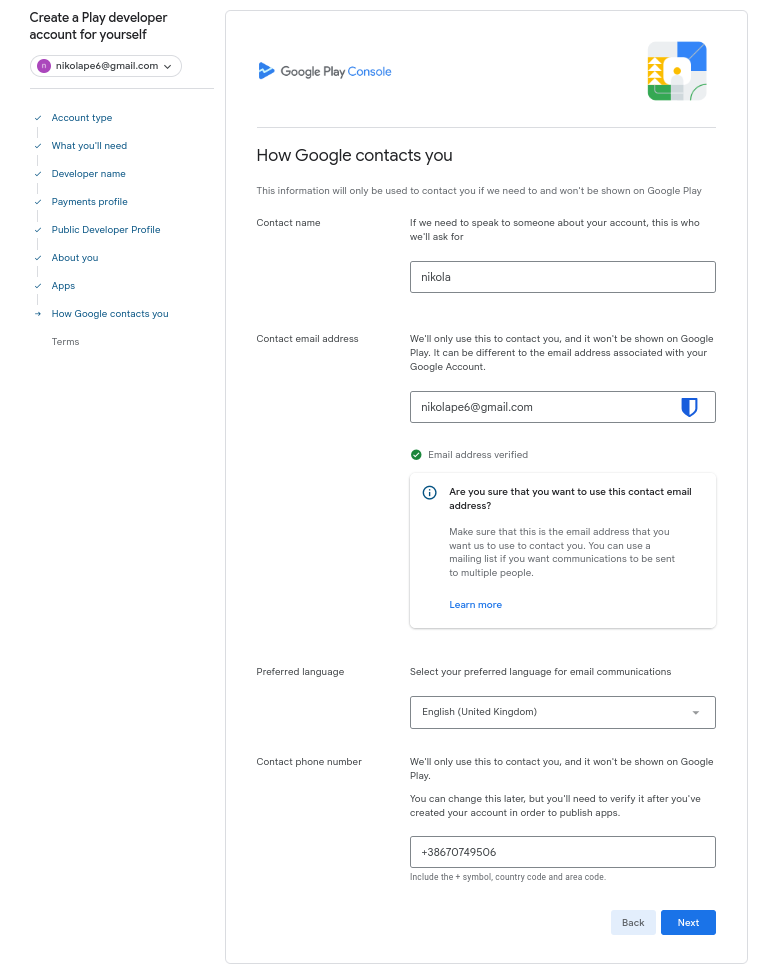Open the account switcher dropdown
The width and height of the screenshot is (765, 979).
(106, 66)
